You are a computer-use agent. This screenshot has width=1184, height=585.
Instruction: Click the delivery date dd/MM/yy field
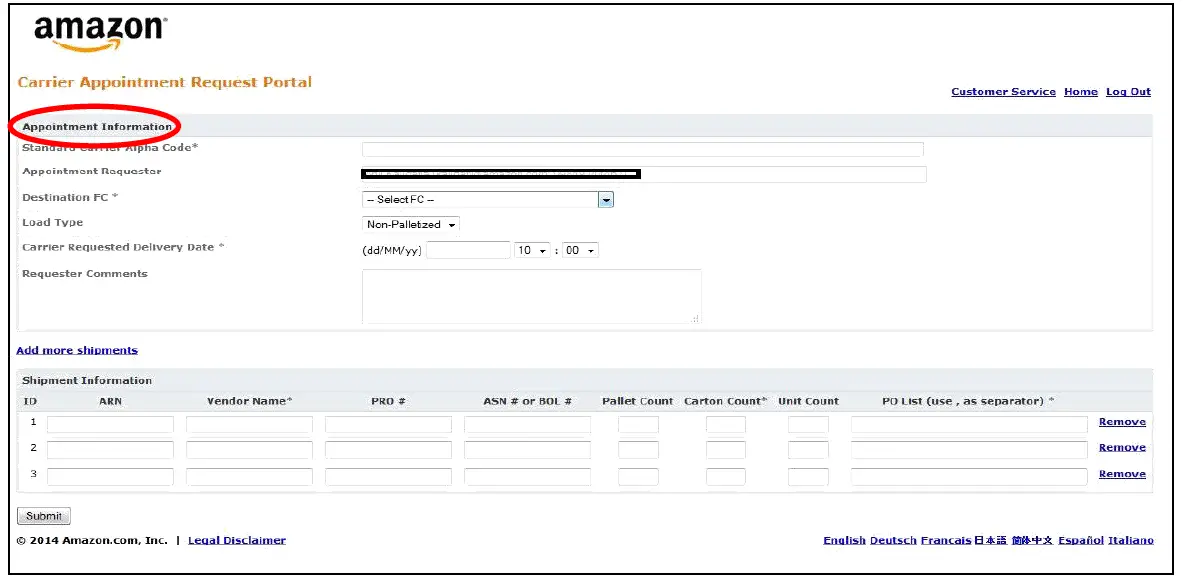470,250
